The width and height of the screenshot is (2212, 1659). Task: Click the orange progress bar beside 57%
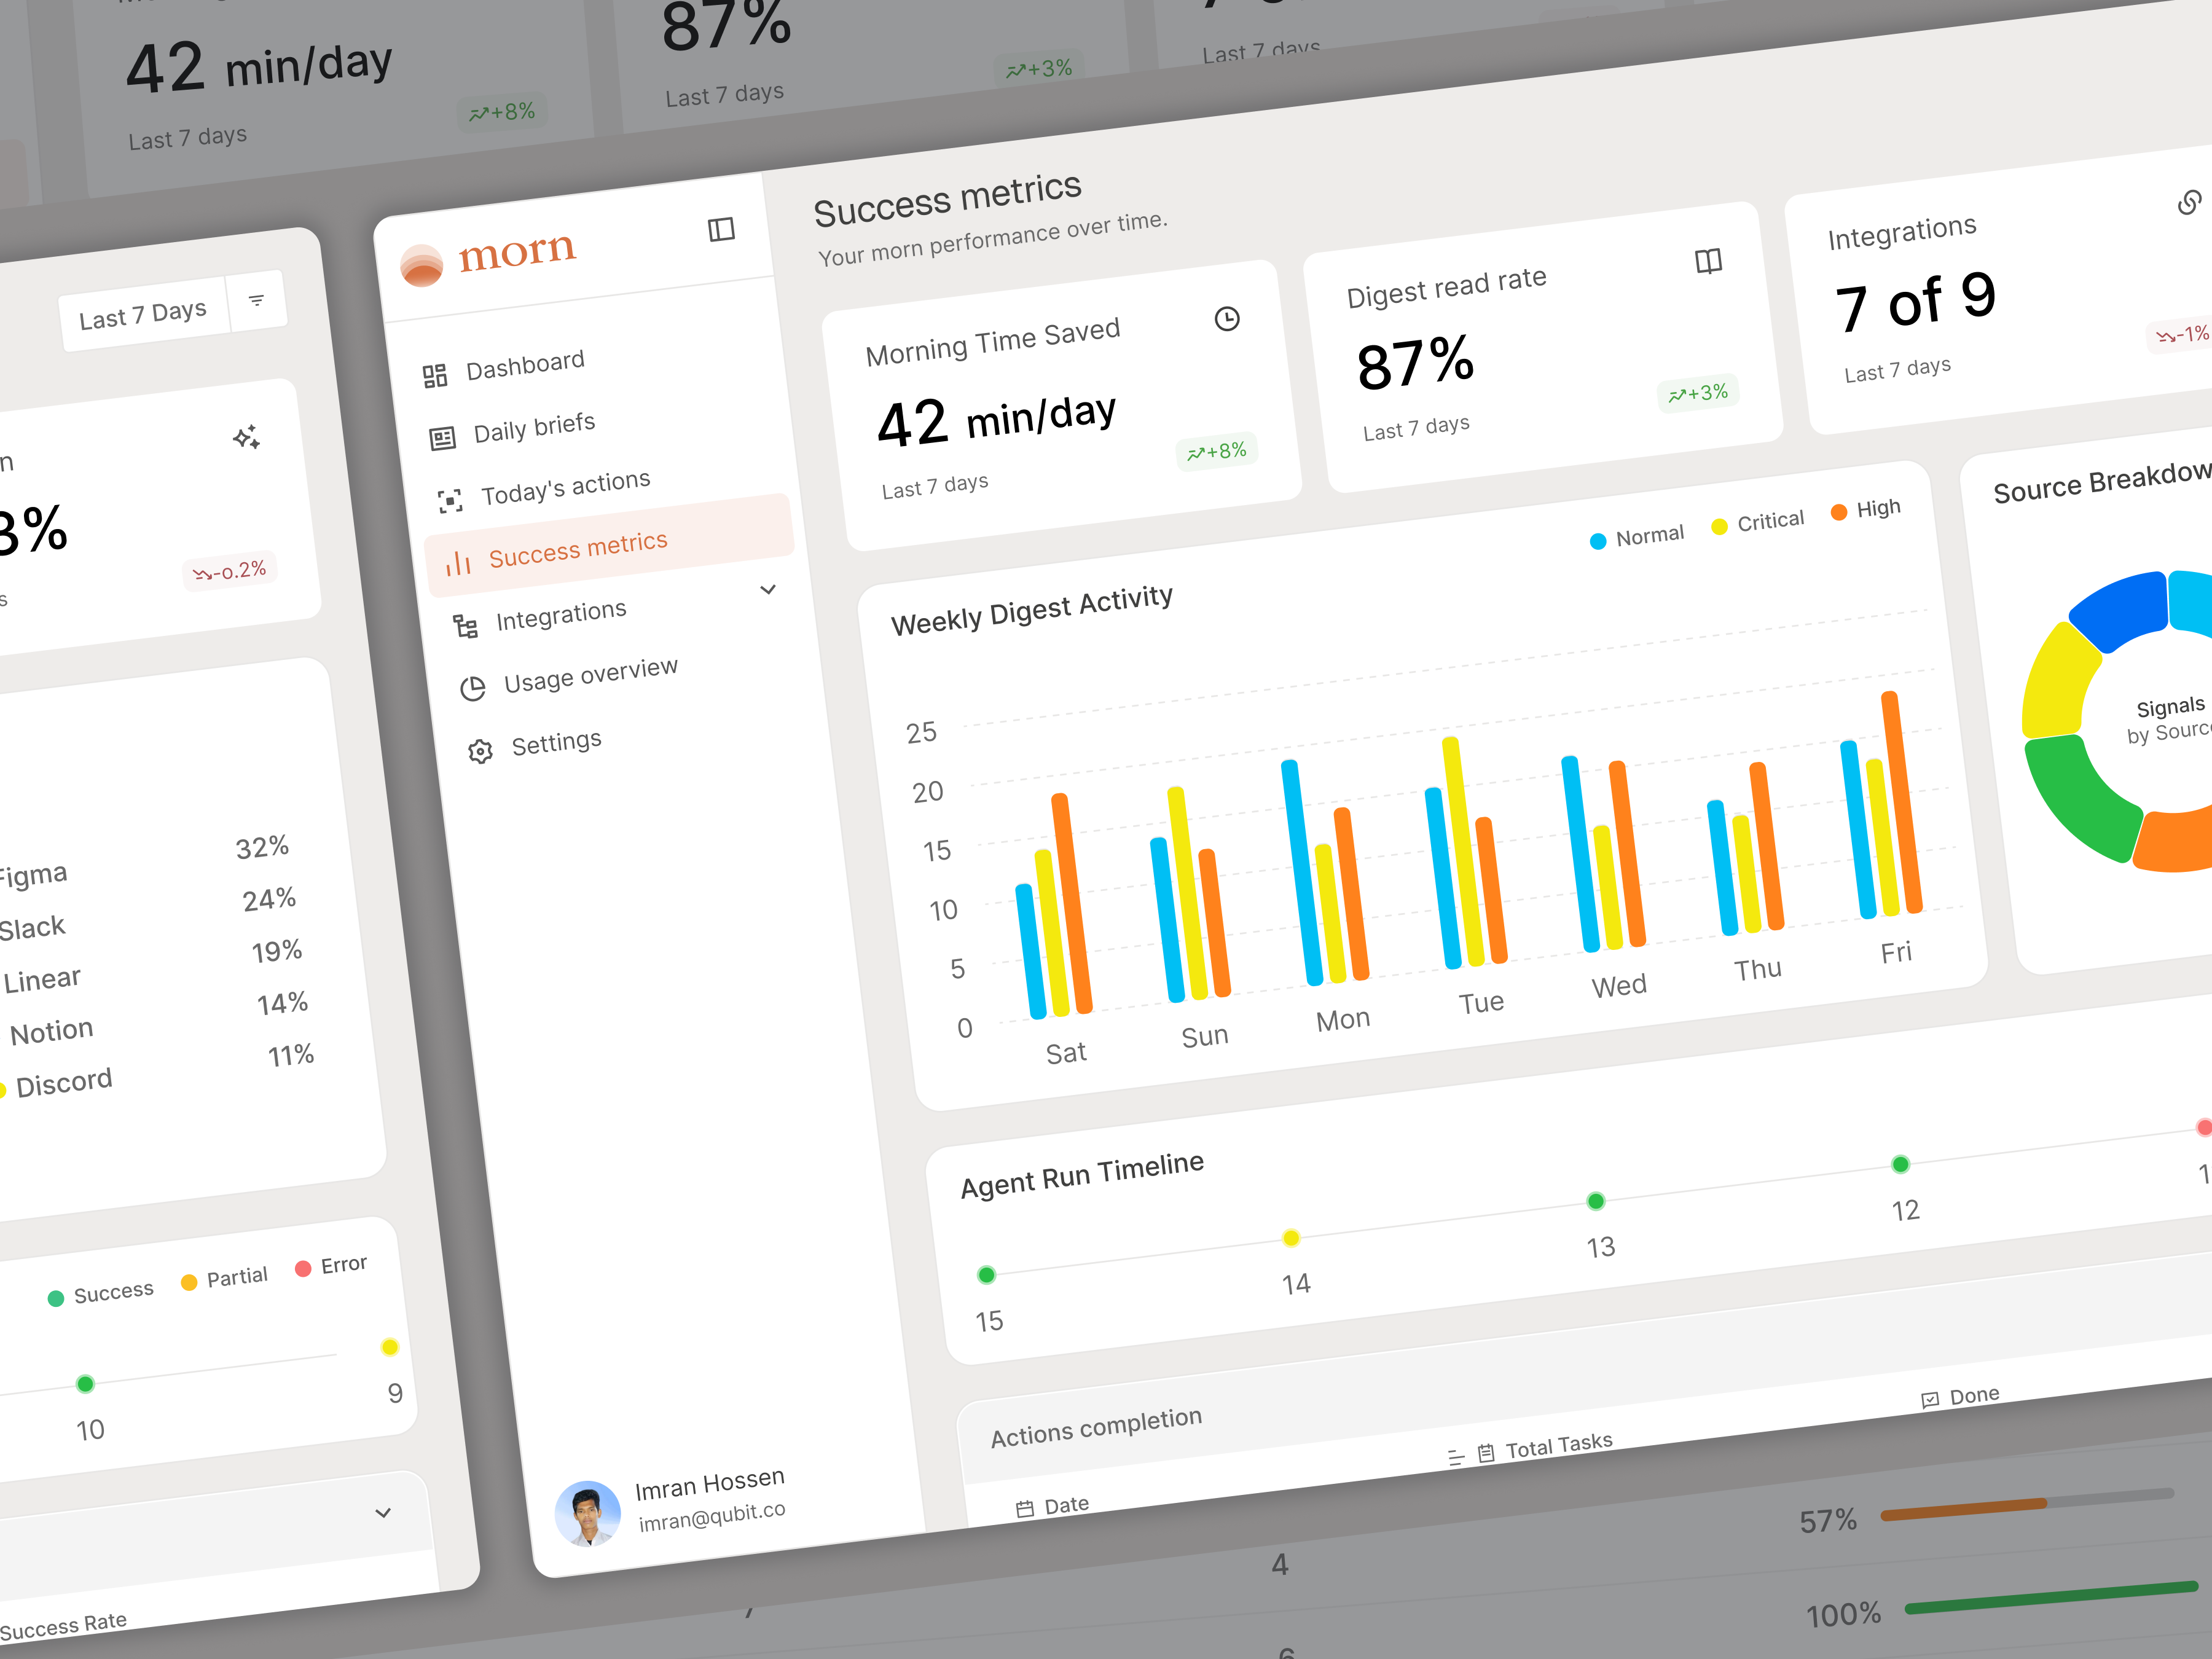[1963, 1509]
